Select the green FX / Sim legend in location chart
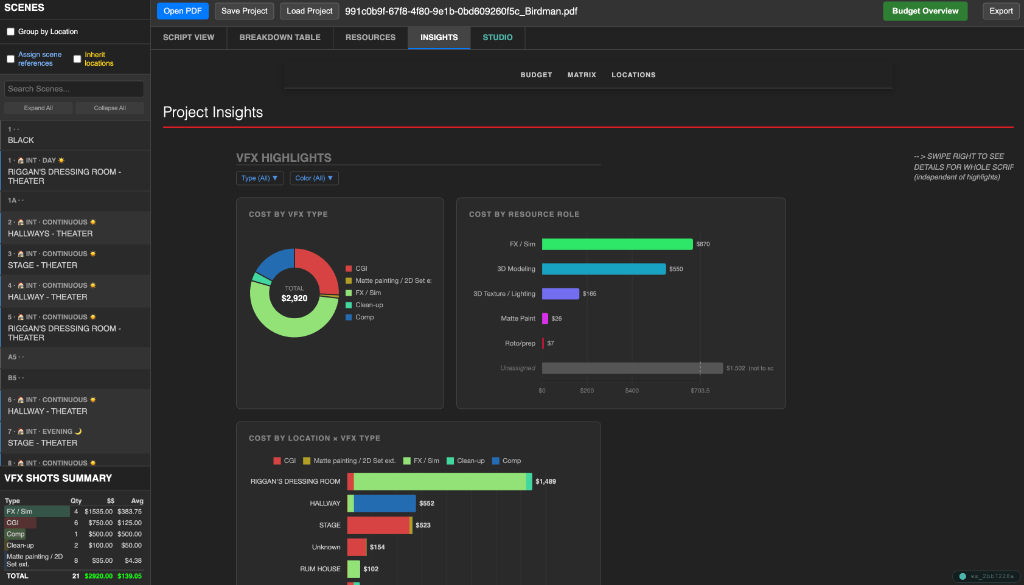Screen dimensions: 1024x585 coord(407,459)
